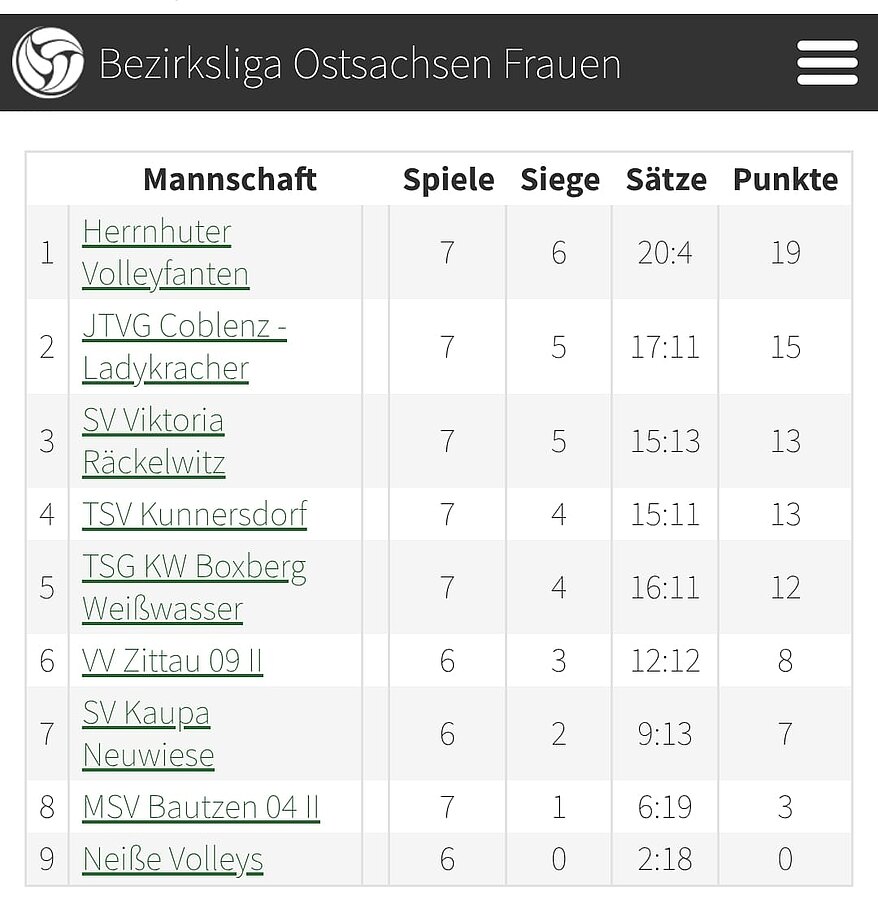Click the 20:4 sets score cell
878x900 pixels.
tap(665, 252)
